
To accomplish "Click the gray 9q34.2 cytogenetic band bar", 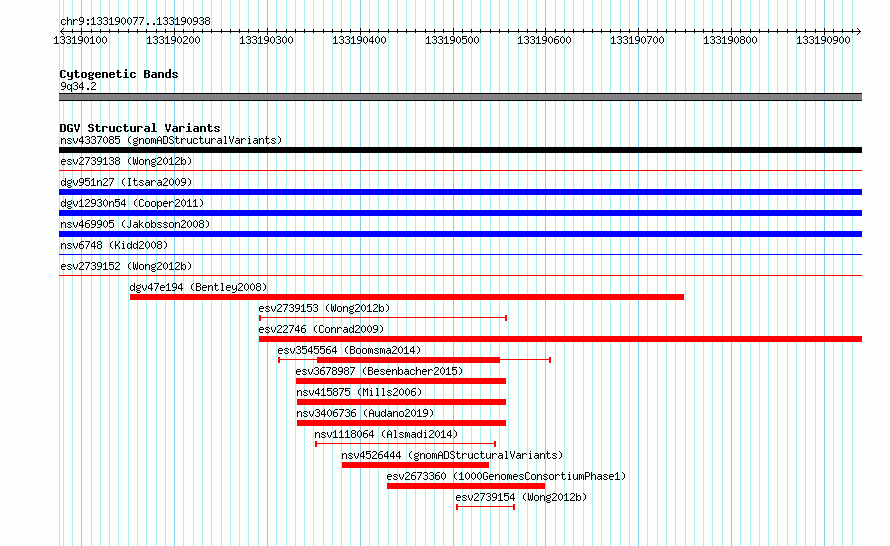I will tap(460, 97).
